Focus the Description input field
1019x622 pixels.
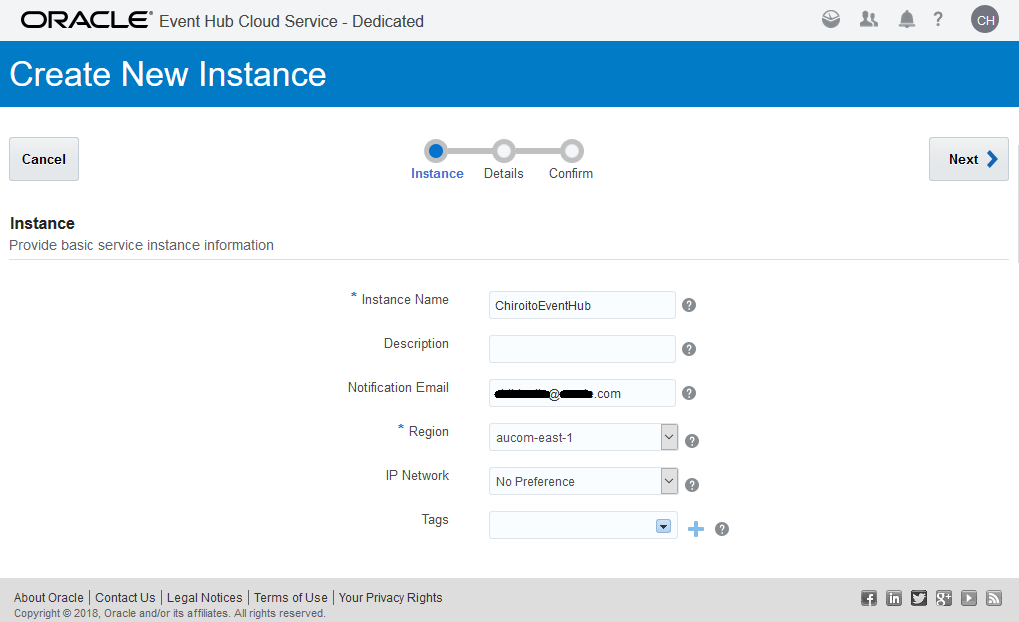[582, 349]
